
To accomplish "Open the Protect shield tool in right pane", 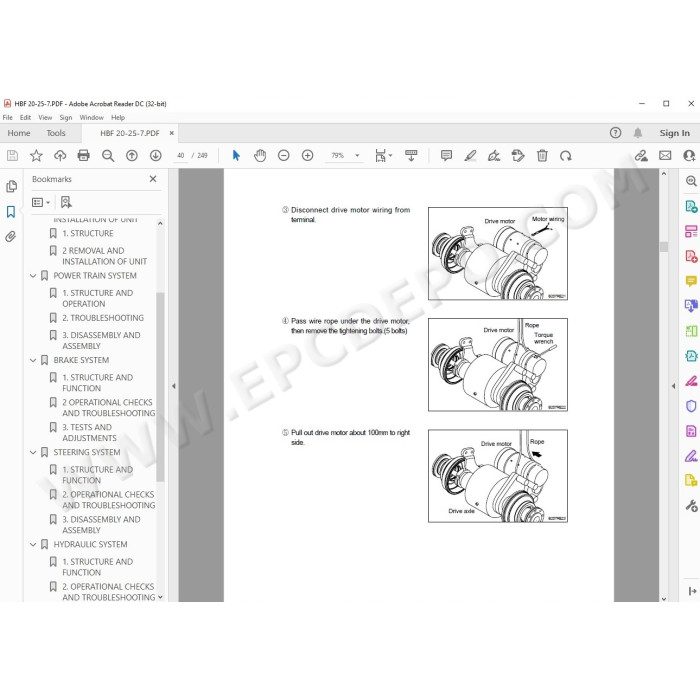I will point(691,406).
